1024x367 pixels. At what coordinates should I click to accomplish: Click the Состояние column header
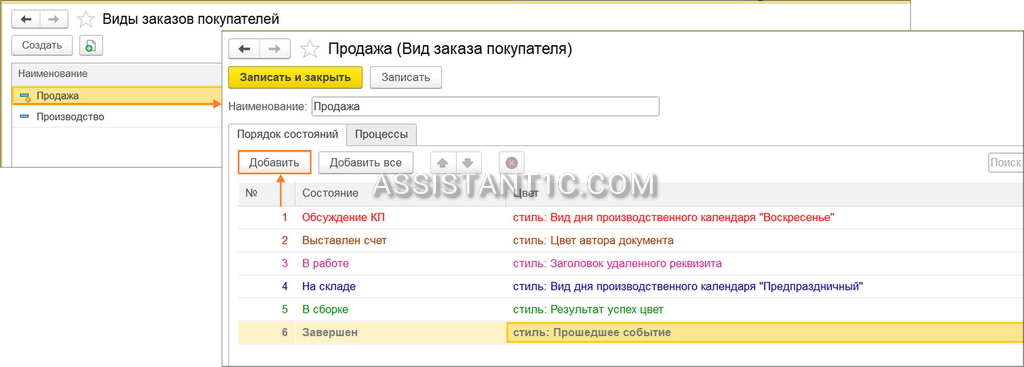point(400,193)
